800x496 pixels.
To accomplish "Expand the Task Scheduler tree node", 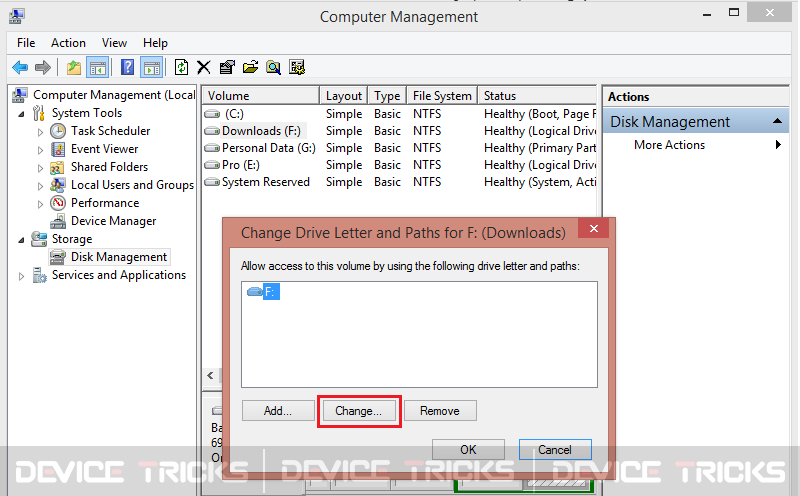I will point(41,131).
